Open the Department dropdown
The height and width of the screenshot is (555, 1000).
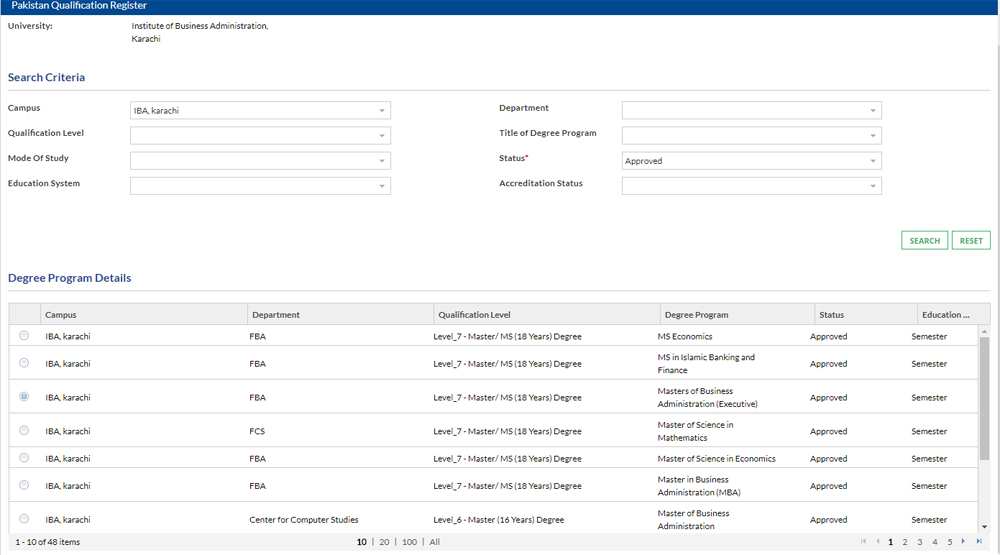(751, 110)
